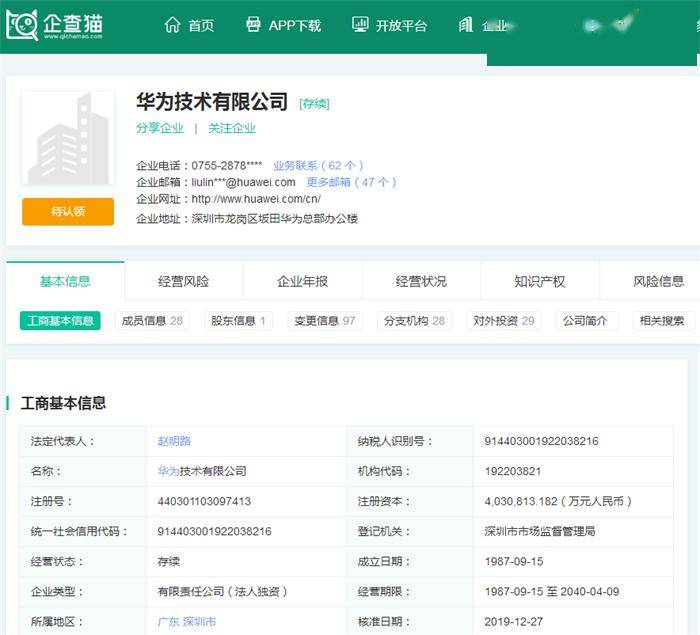
Task: Click unified credit code in 统一社会信用代码 row
Action: pos(214,531)
